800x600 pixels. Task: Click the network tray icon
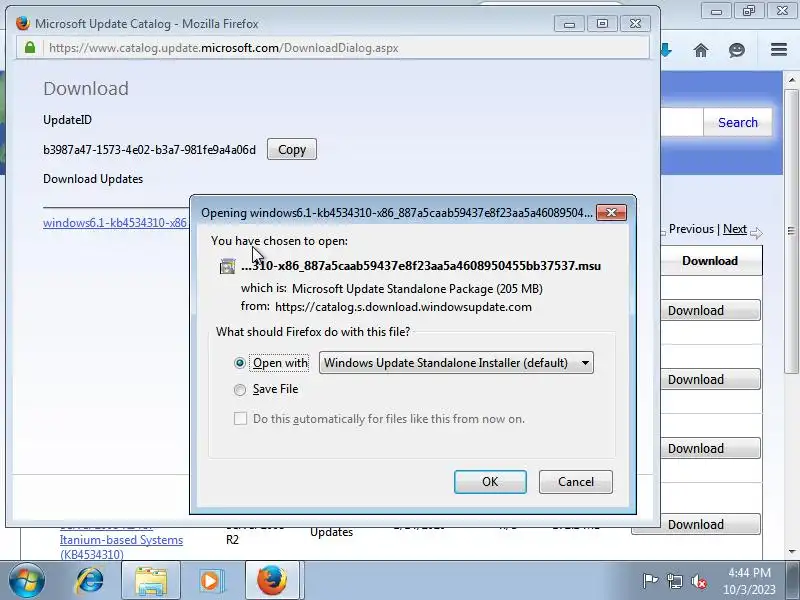[x=674, y=581]
